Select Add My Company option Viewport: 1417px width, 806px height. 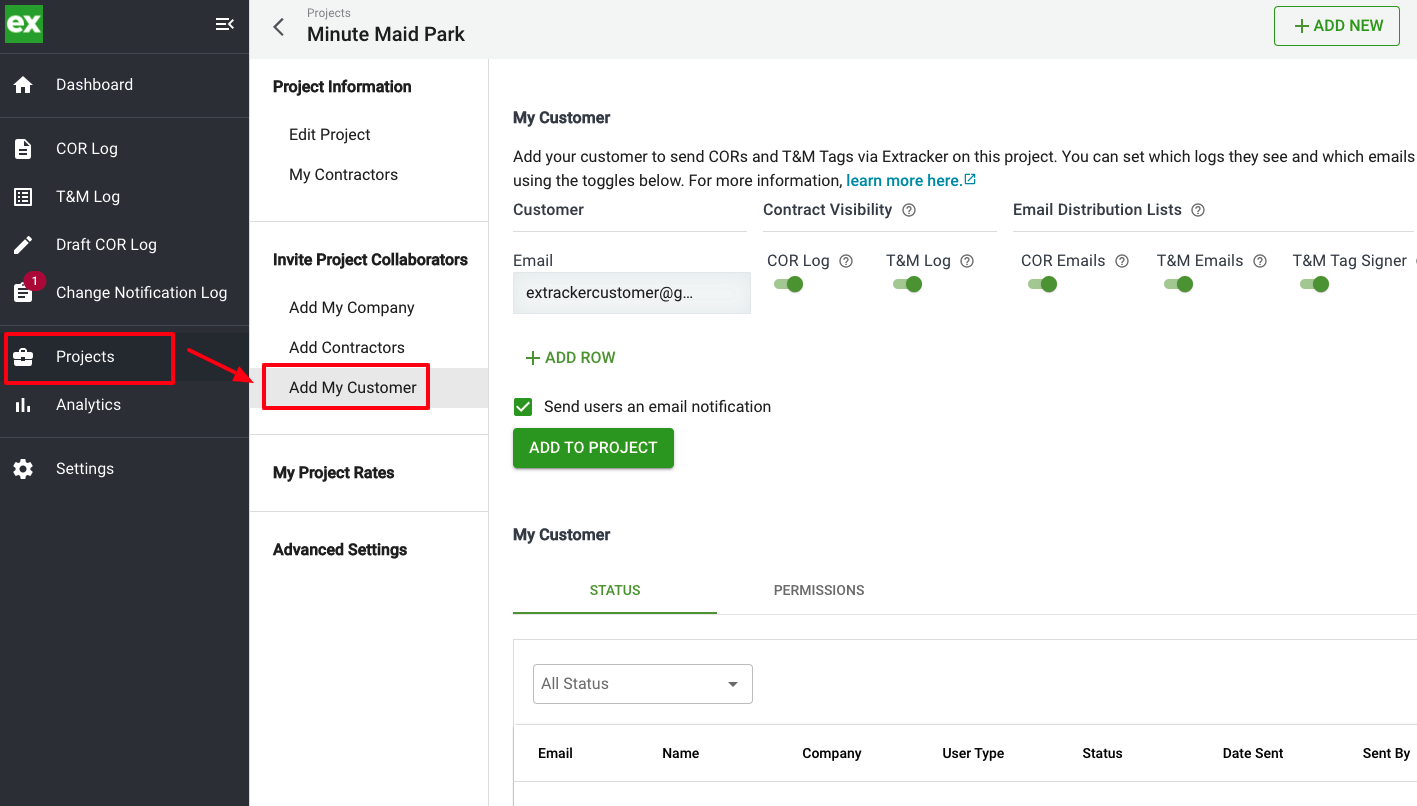point(352,308)
